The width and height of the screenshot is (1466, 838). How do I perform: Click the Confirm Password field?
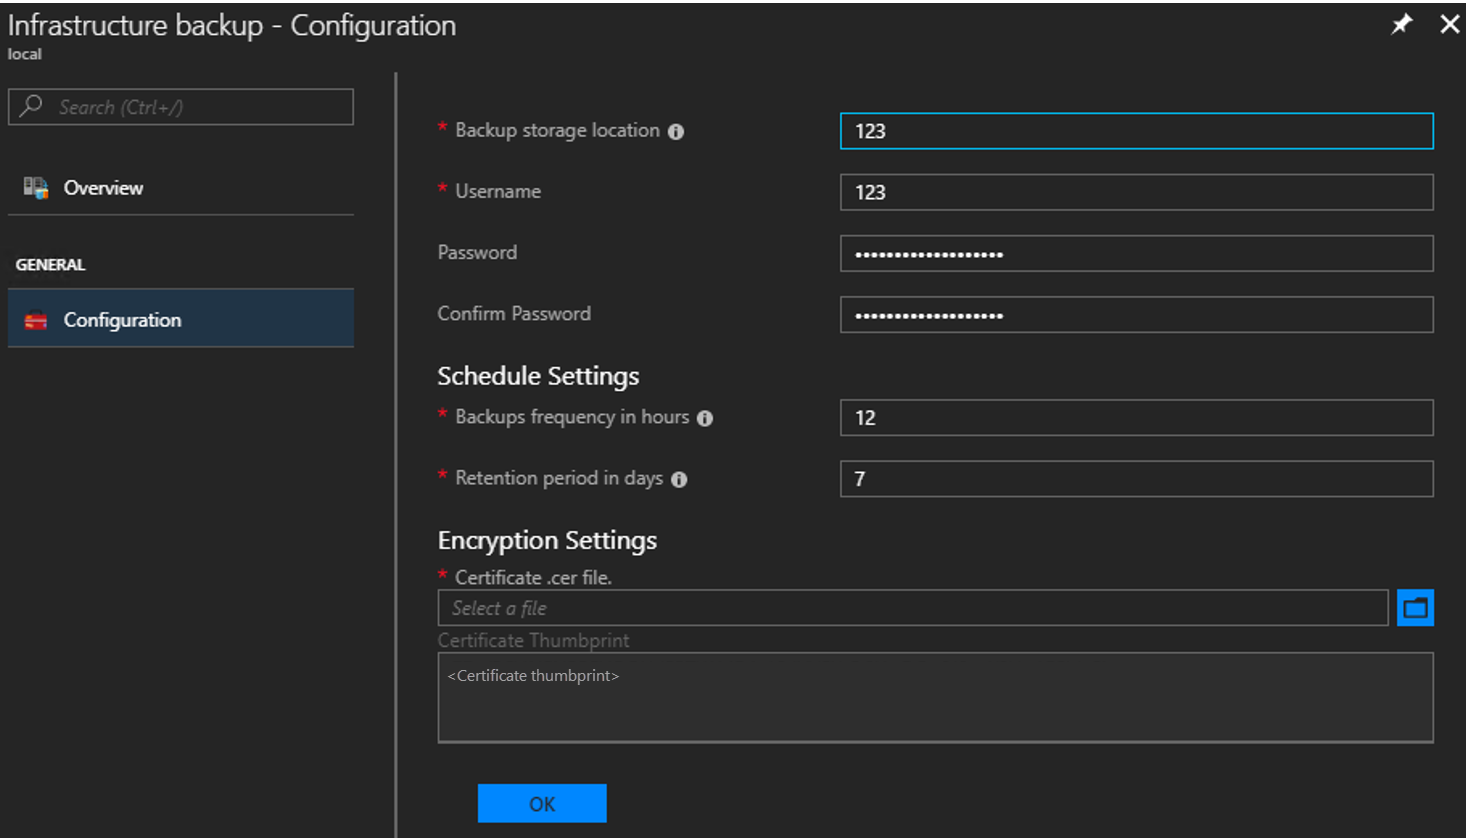pyautogui.click(x=1135, y=314)
